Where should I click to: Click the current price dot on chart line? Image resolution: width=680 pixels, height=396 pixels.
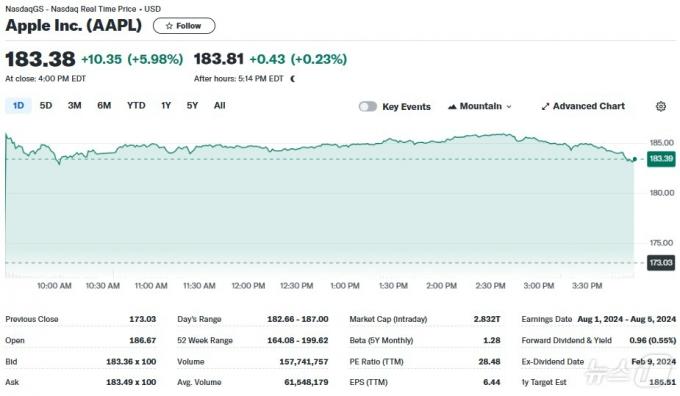[634, 159]
